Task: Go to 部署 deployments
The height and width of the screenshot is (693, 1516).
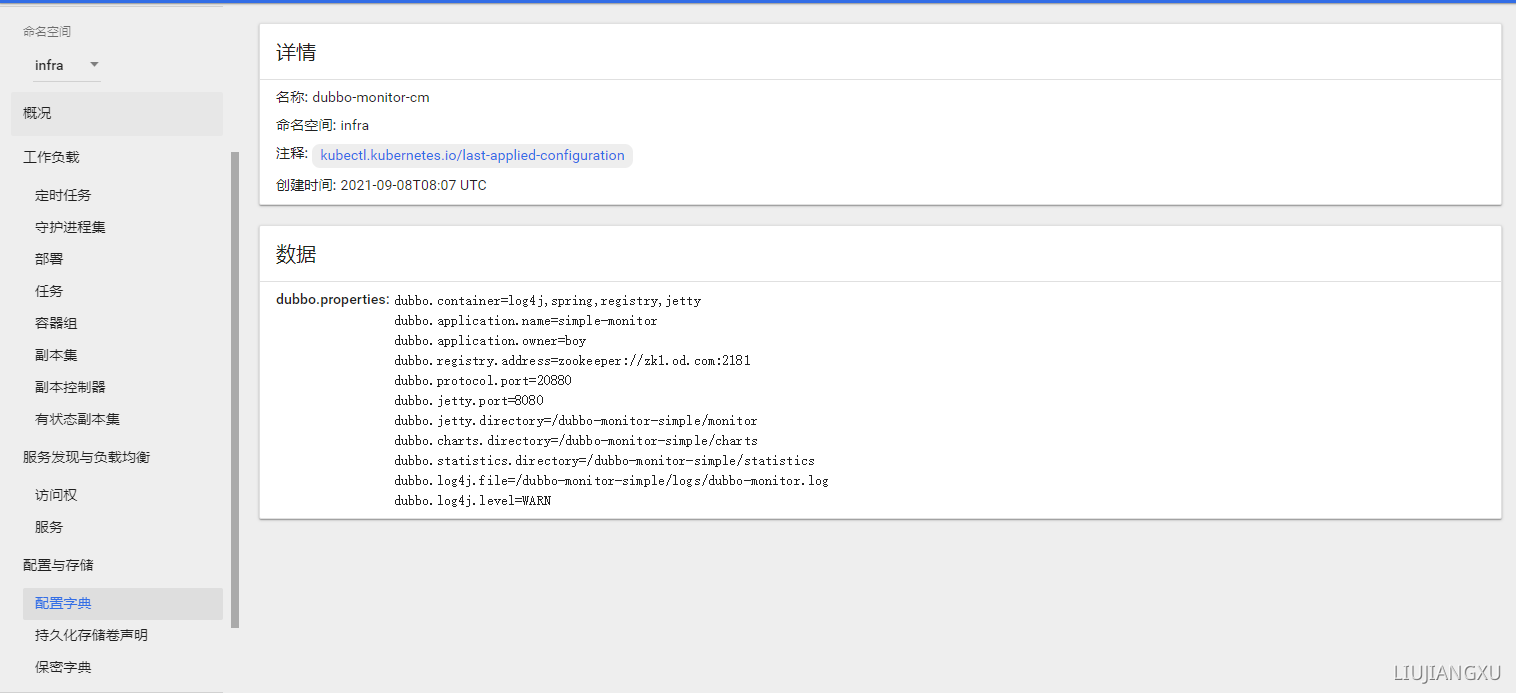Action: click(x=49, y=259)
